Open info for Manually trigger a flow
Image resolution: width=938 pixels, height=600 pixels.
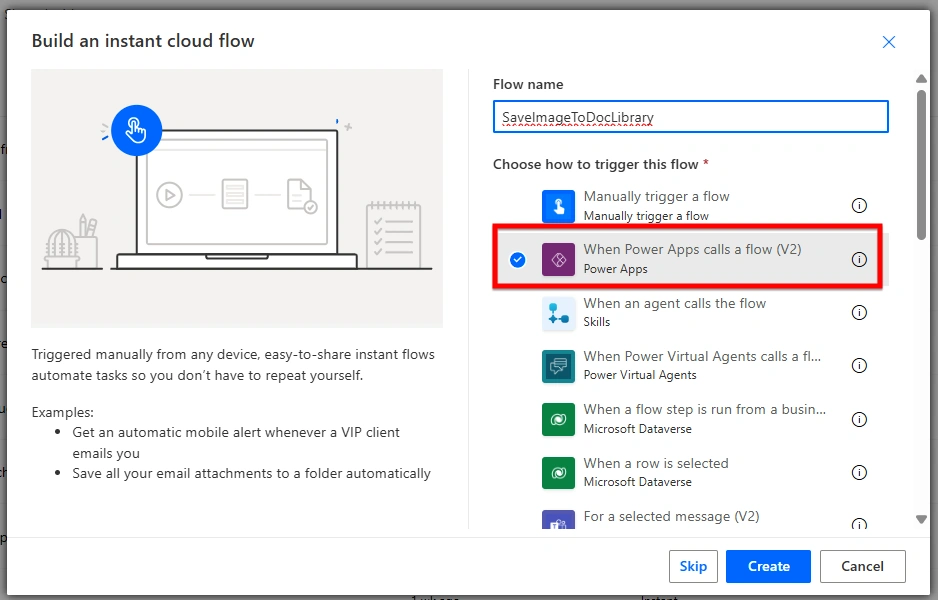point(859,206)
